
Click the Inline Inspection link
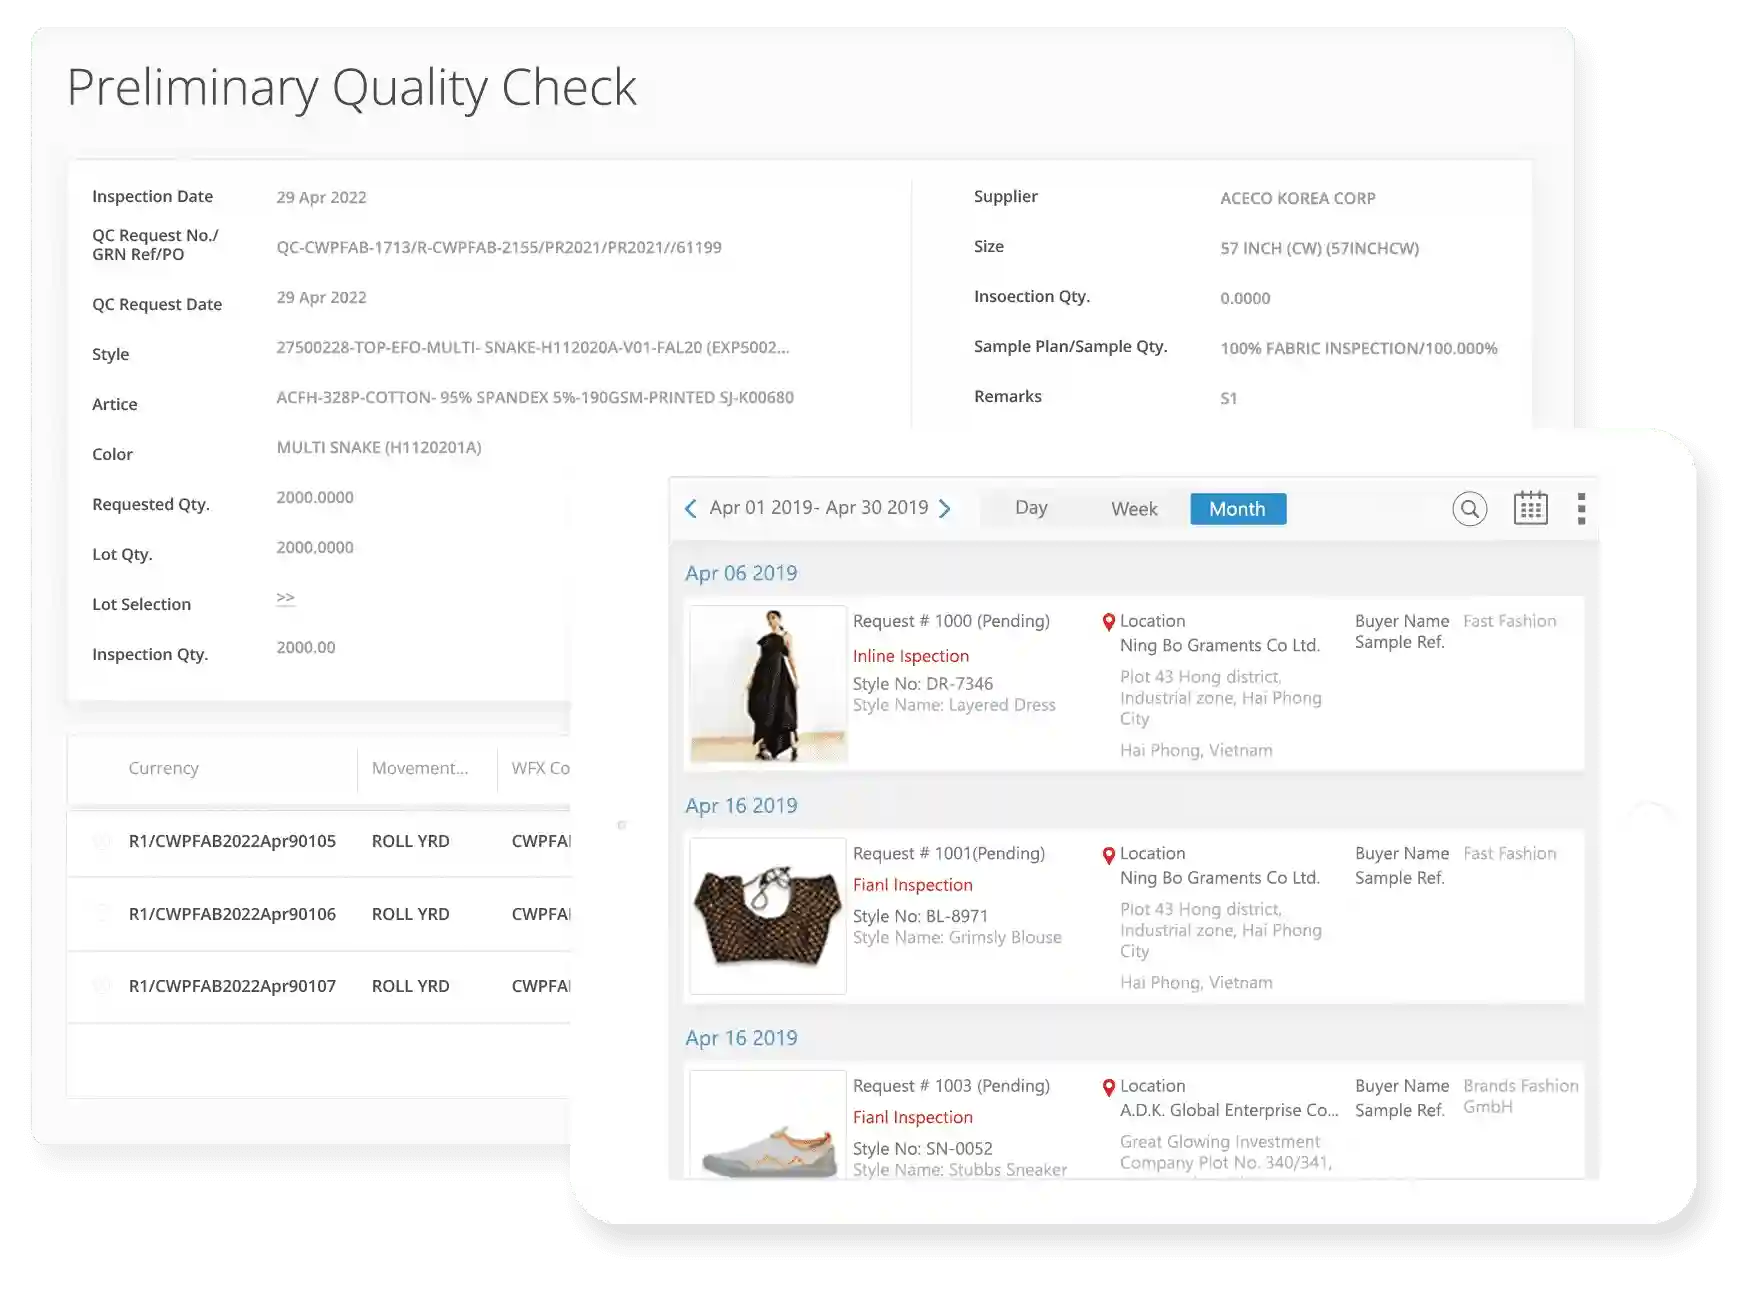point(910,656)
